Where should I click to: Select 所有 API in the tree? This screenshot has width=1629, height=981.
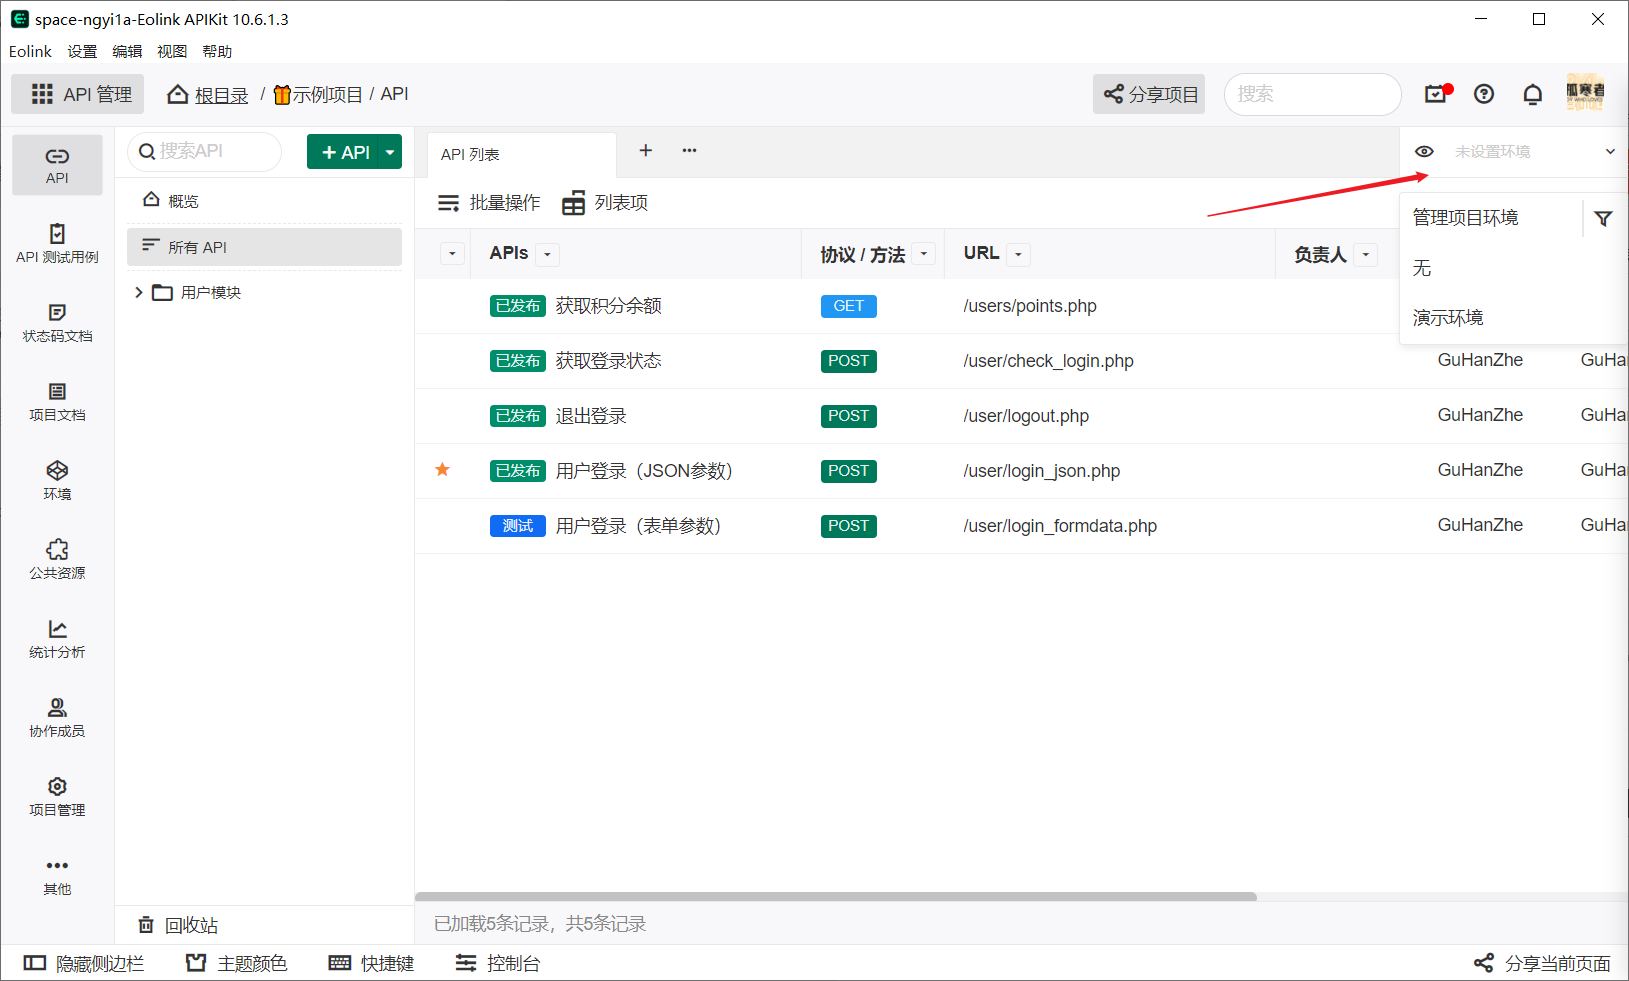pyautogui.click(x=264, y=247)
